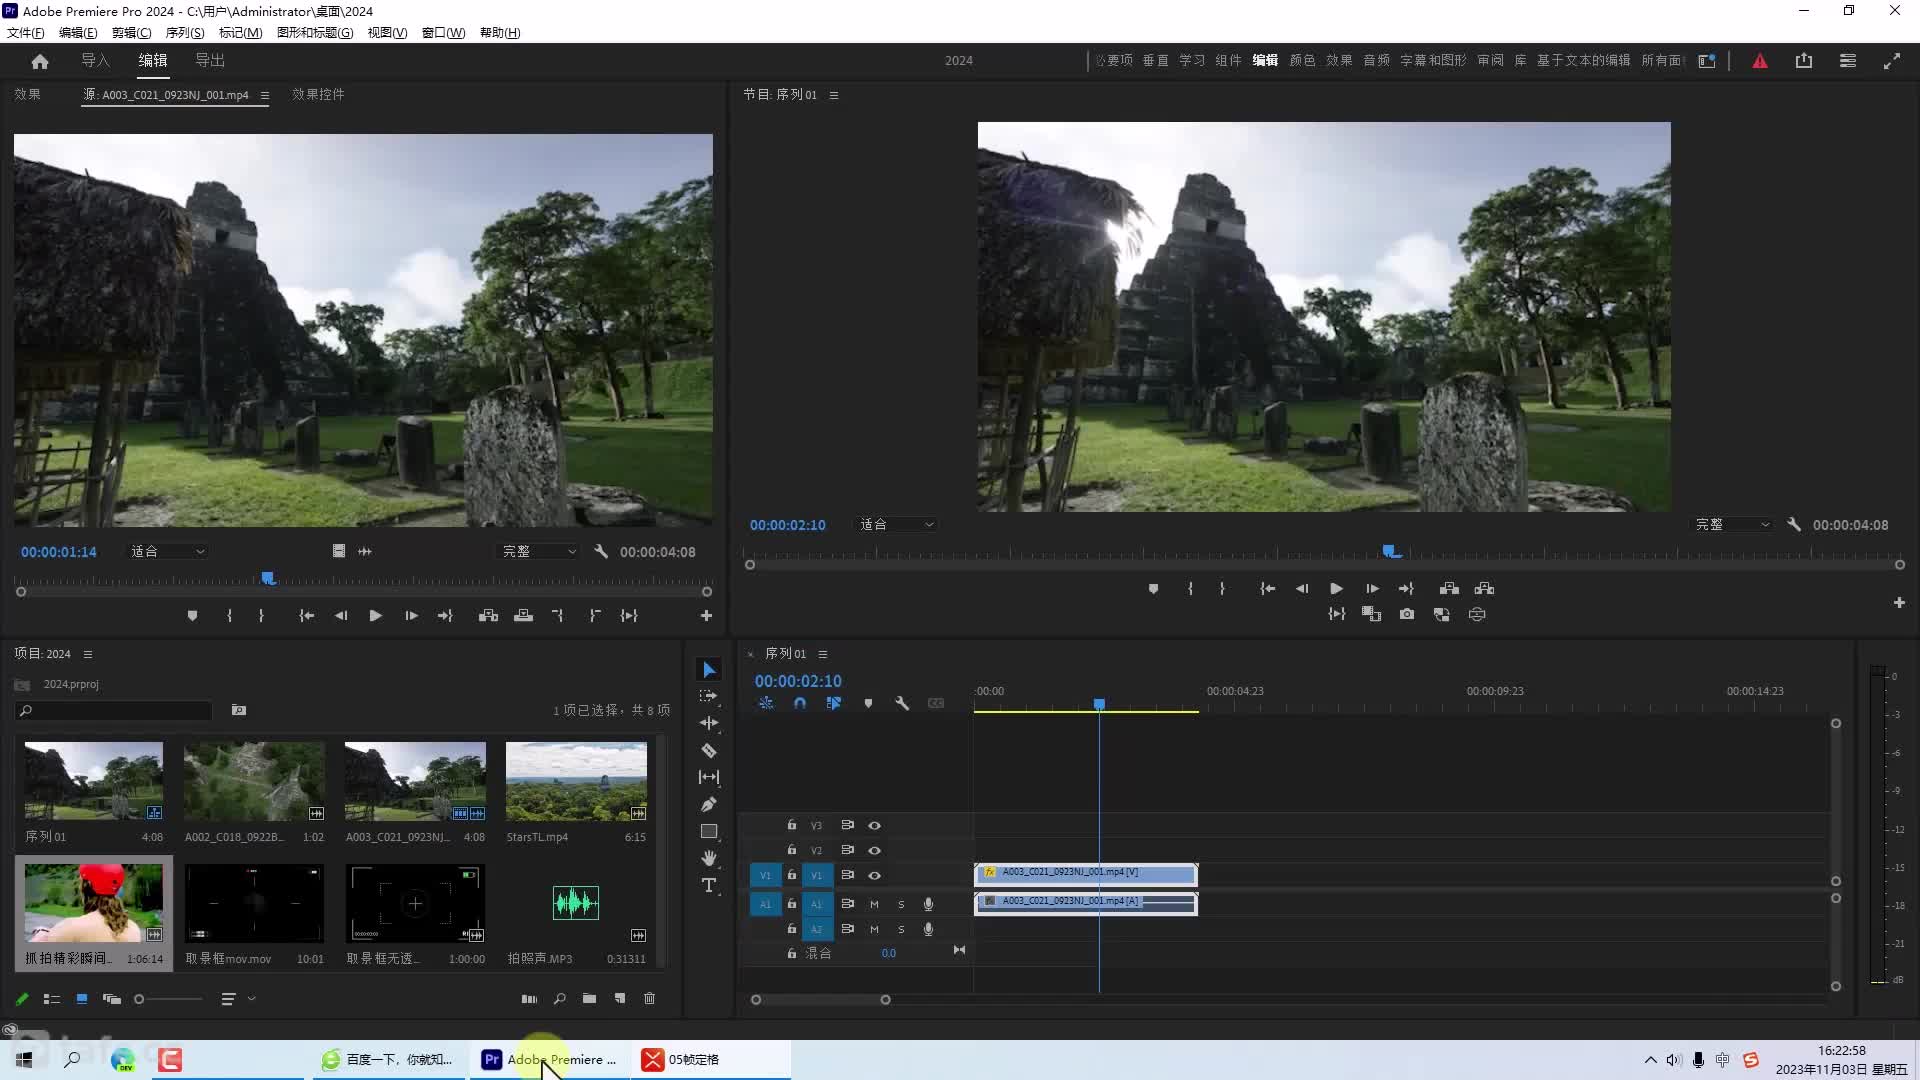Select the Pen tool
Image resolution: width=1920 pixels, height=1080 pixels.
click(x=709, y=804)
